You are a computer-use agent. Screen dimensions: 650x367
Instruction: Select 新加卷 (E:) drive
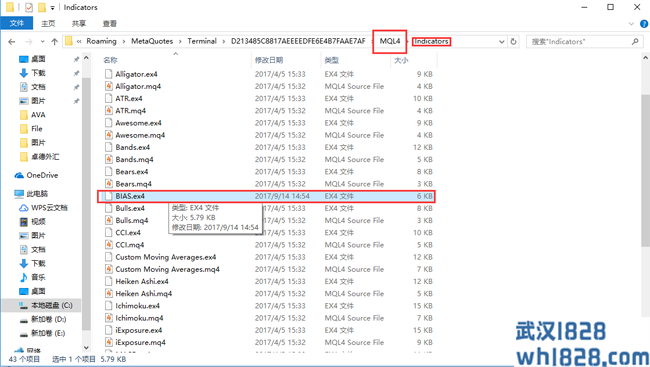pyautogui.click(x=48, y=333)
